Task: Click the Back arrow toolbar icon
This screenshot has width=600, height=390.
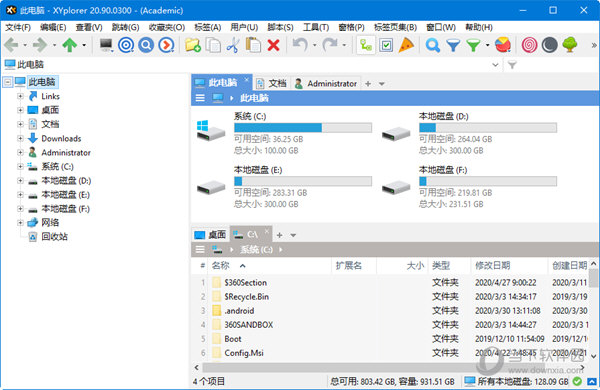Action: 11,45
